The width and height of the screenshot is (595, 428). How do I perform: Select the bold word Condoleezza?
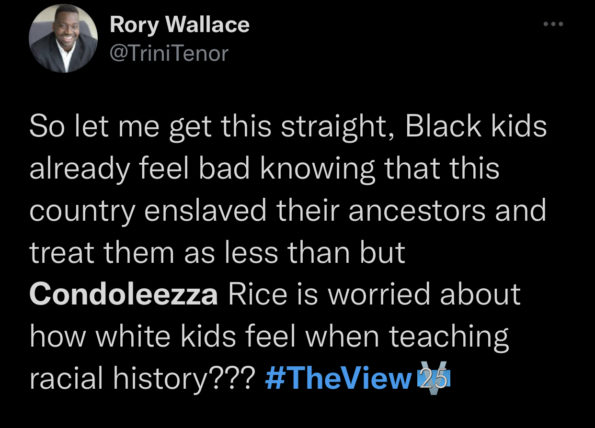pos(124,294)
